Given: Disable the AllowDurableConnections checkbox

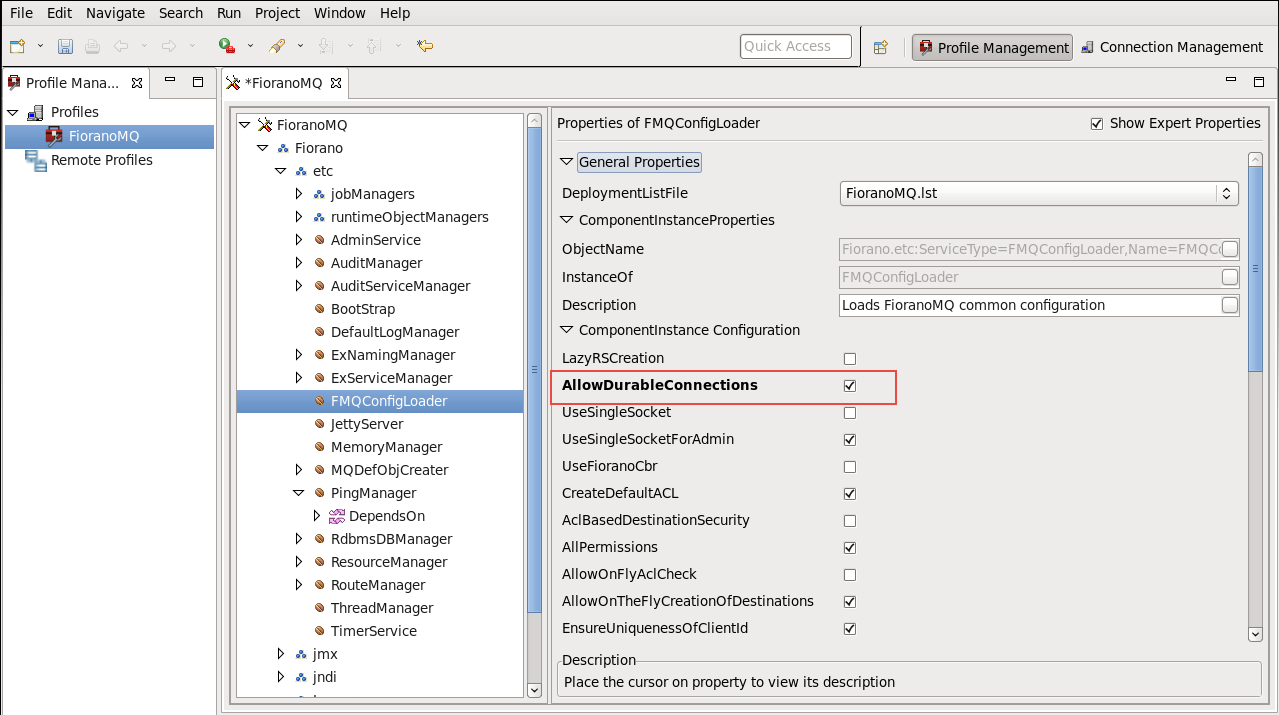Looking at the screenshot, I should pyautogui.click(x=850, y=386).
